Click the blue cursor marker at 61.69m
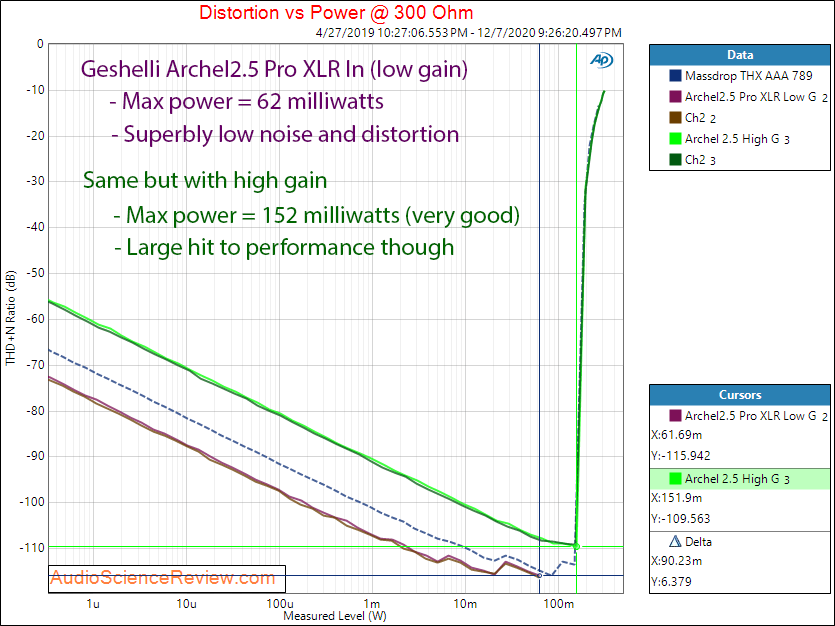This screenshot has width=835, height=626. 539,575
